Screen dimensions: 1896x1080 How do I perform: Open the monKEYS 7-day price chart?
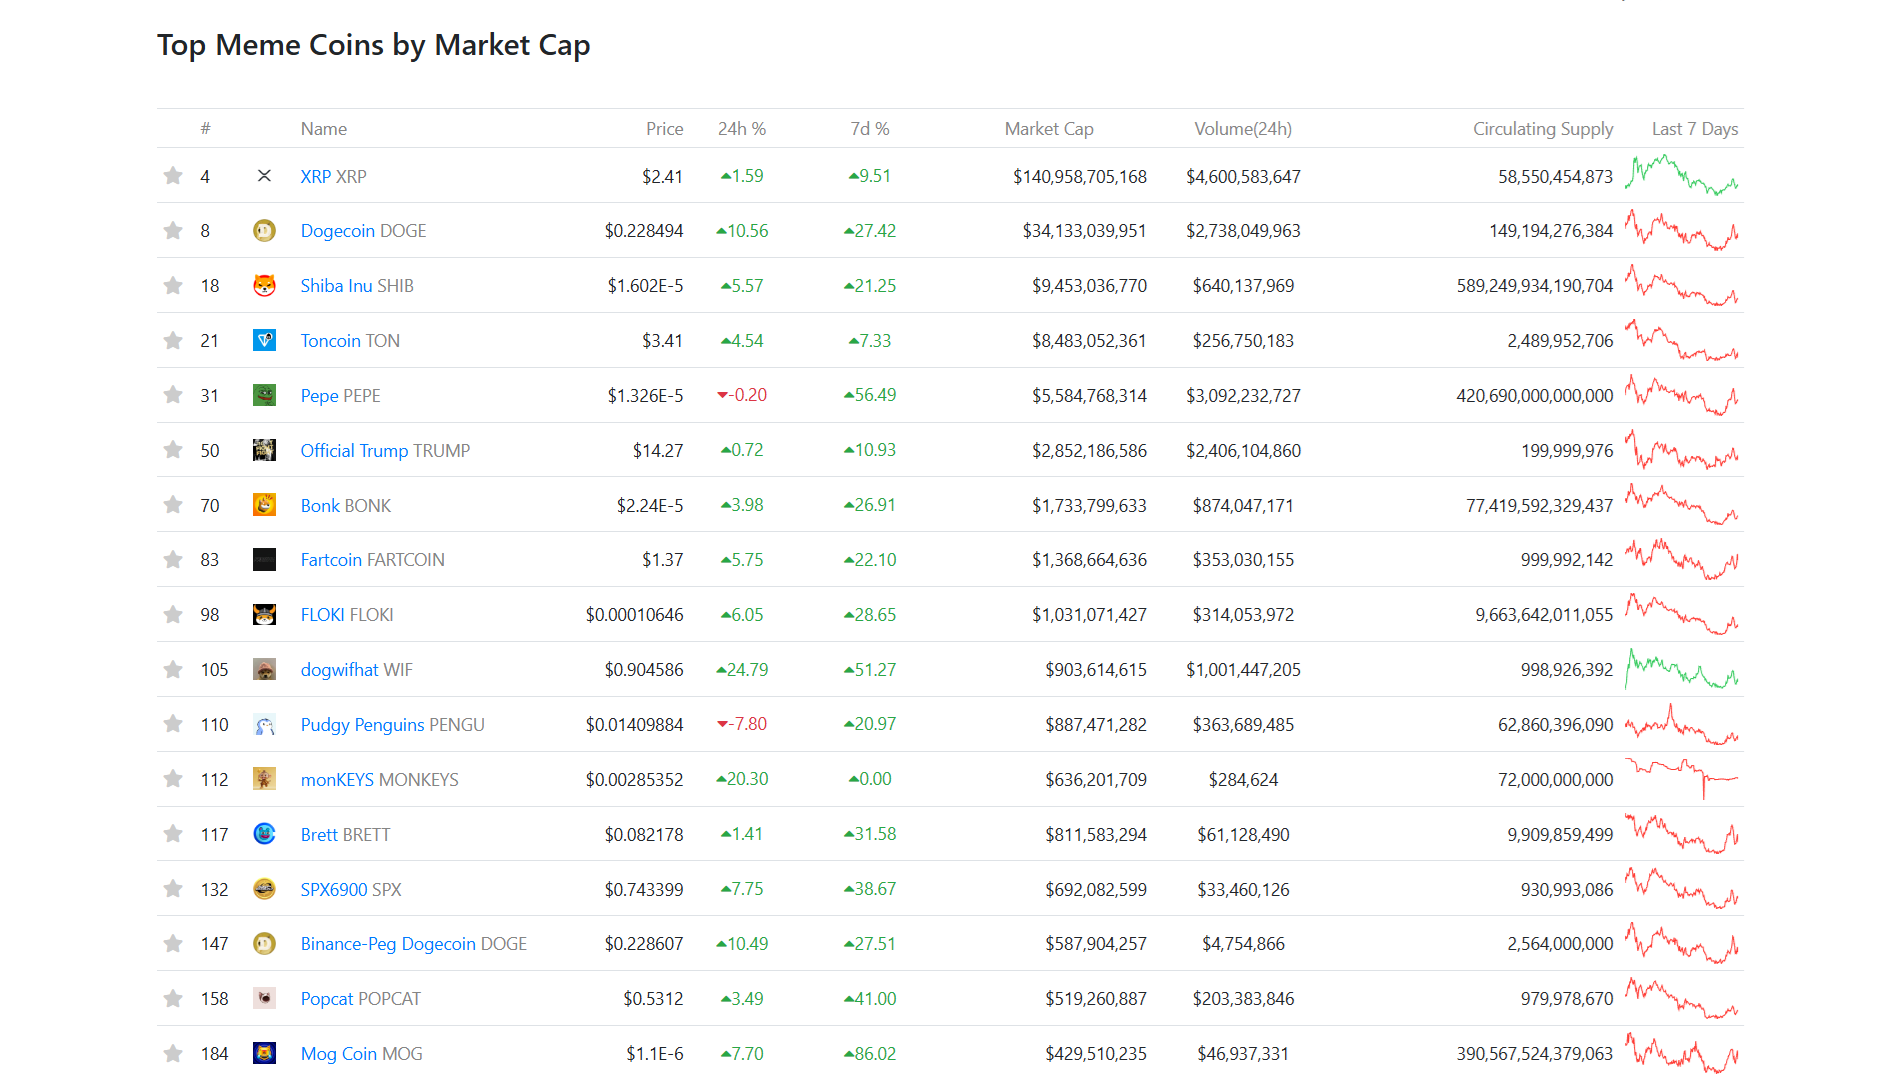(1682, 779)
